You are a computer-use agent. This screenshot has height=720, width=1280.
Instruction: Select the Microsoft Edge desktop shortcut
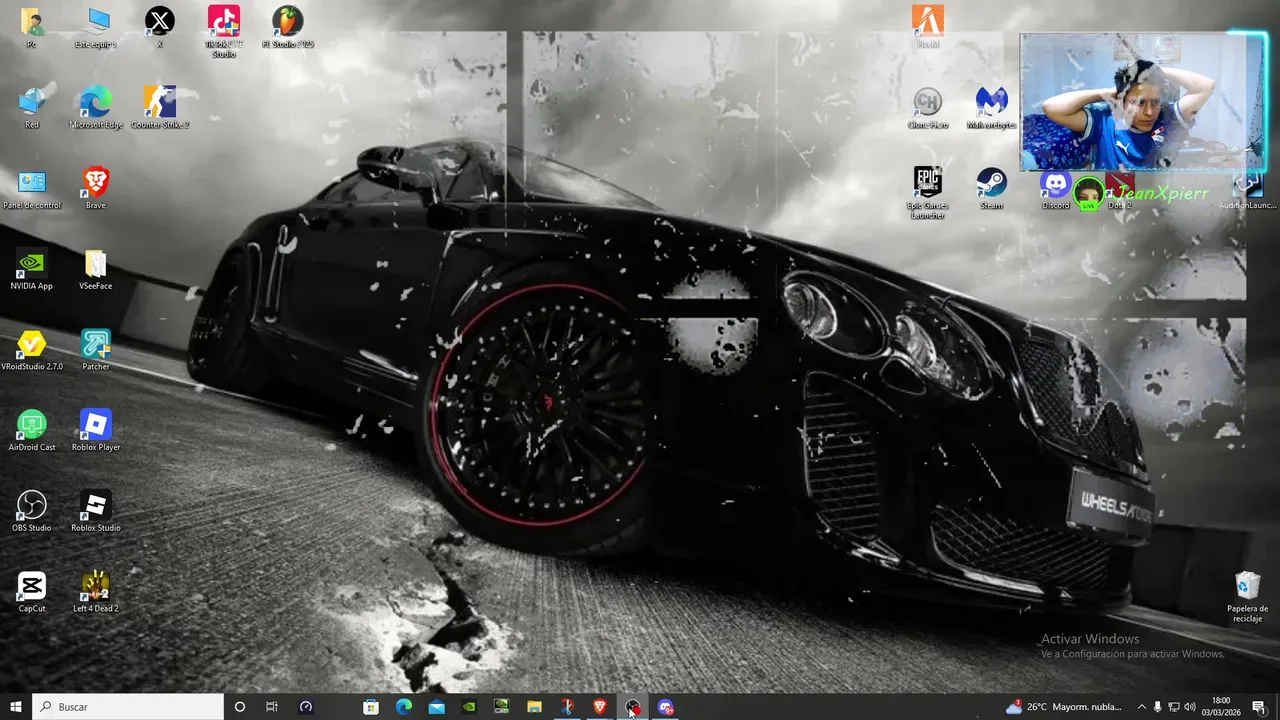[96, 108]
